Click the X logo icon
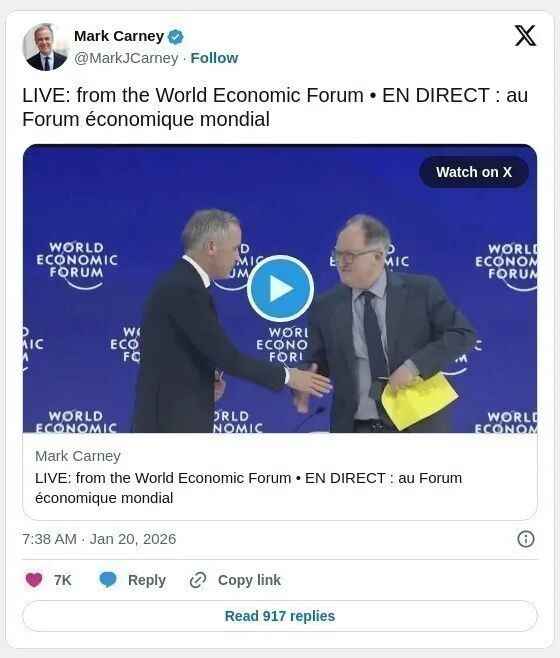This screenshot has width=560, height=658. [x=525, y=35]
